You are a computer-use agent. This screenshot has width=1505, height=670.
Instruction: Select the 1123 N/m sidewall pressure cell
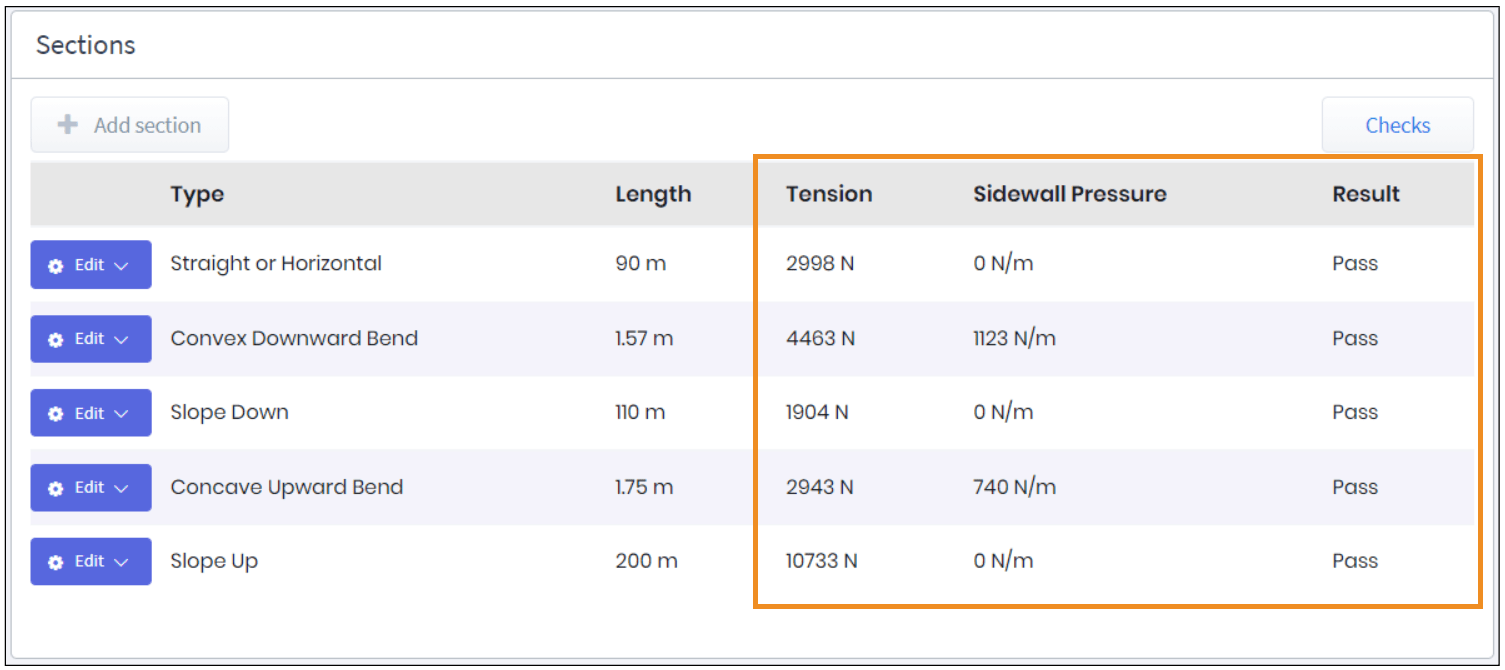[x=1014, y=339]
